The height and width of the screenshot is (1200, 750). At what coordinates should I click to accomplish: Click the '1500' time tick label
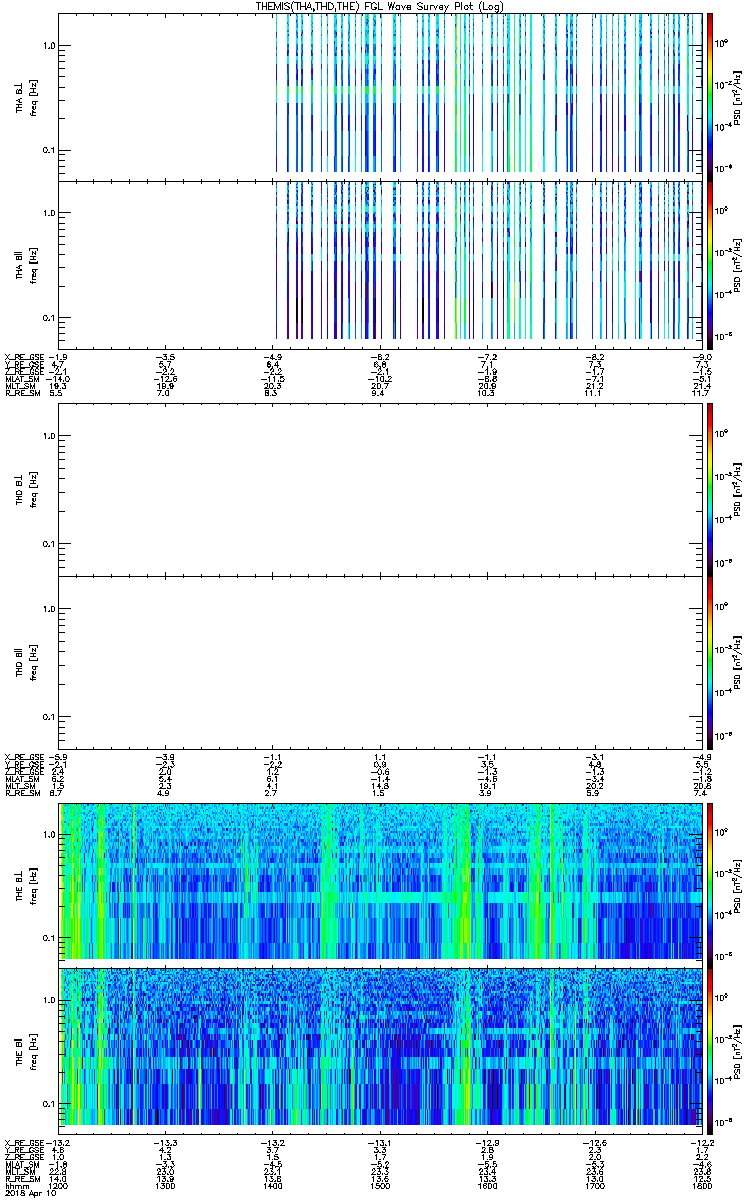pyautogui.click(x=380, y=1187)
